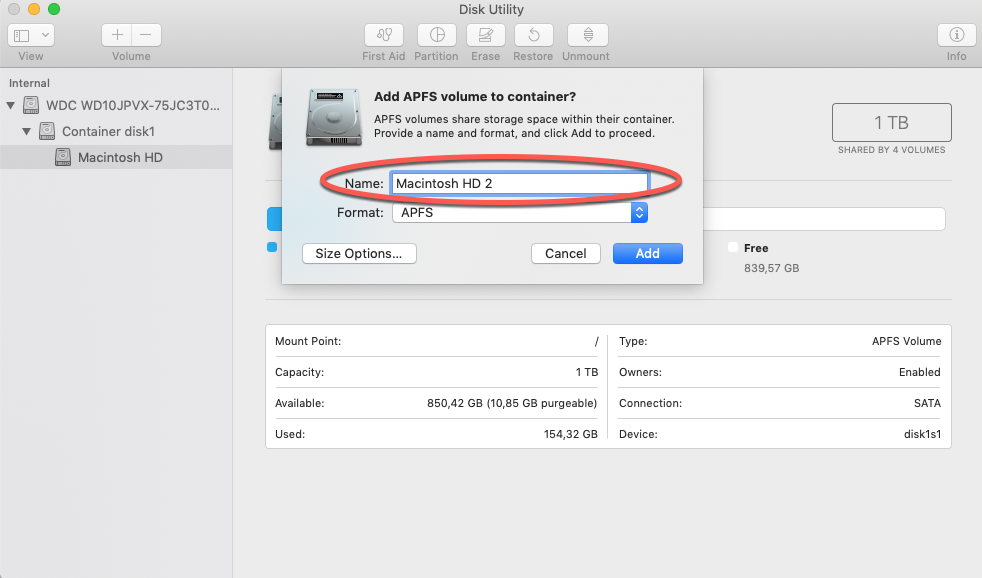
Task: Click the Erase toolbar icon
Action: 485,35
